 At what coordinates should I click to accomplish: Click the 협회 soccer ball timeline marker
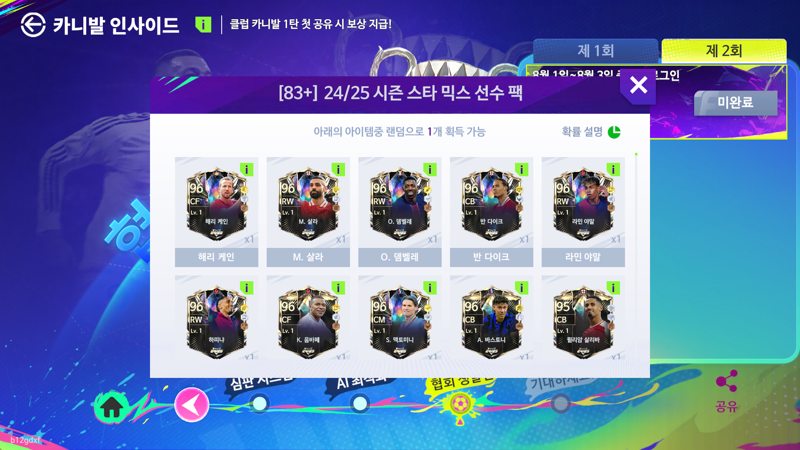click(x=459, y=406)
